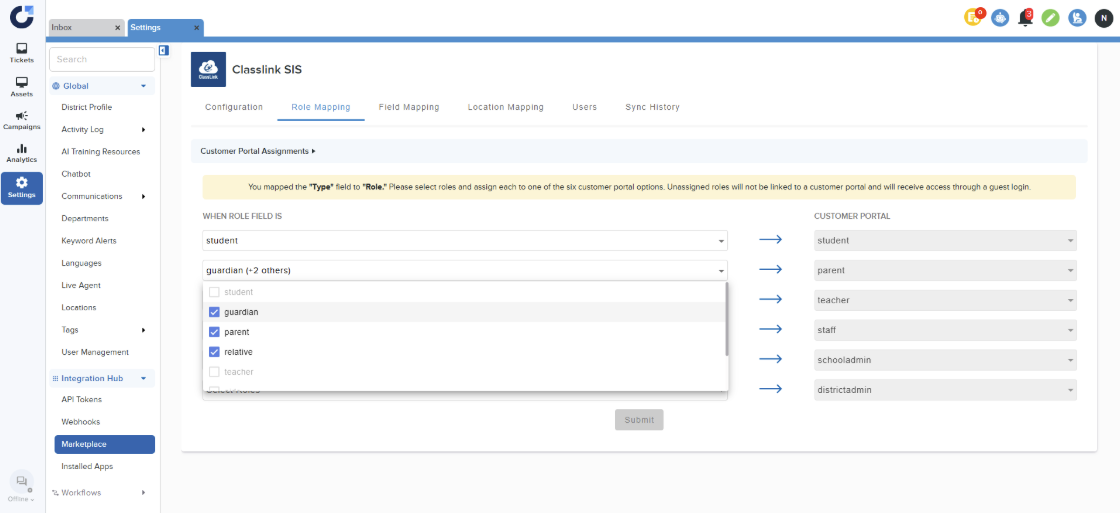This screenshot has height=513, width=1120.
Task: Switch to the Field Mapping tab
Action: [x=408, y=107]
